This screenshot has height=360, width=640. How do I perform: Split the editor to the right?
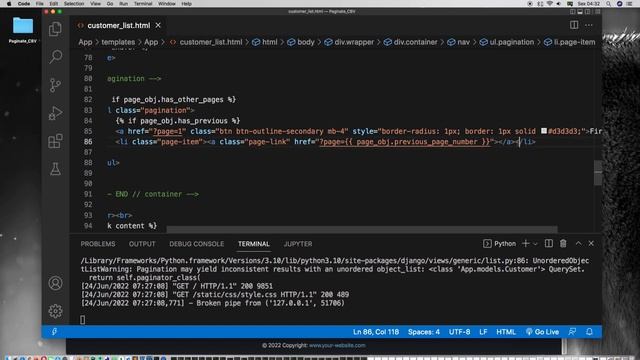574,25
